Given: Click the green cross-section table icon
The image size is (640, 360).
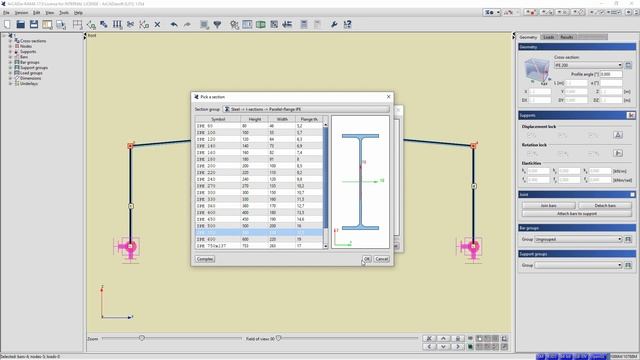Looking at the screenshot, I should point(260,24).
